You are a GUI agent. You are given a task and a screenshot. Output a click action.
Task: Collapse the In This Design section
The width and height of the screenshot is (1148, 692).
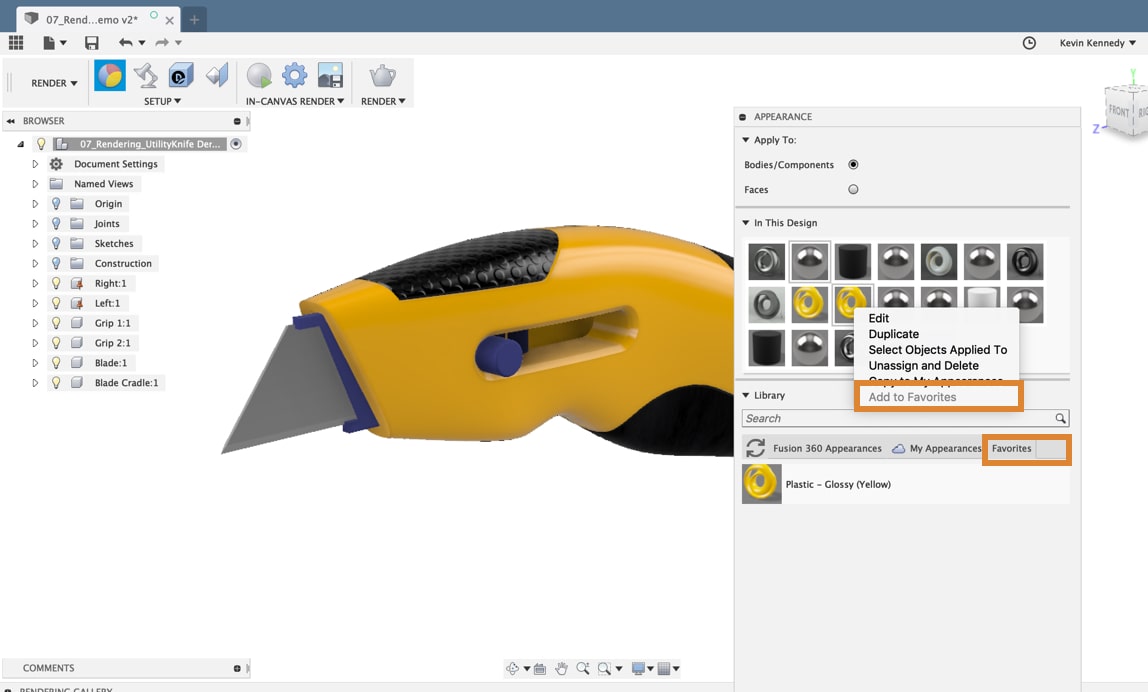click(745, 223)
